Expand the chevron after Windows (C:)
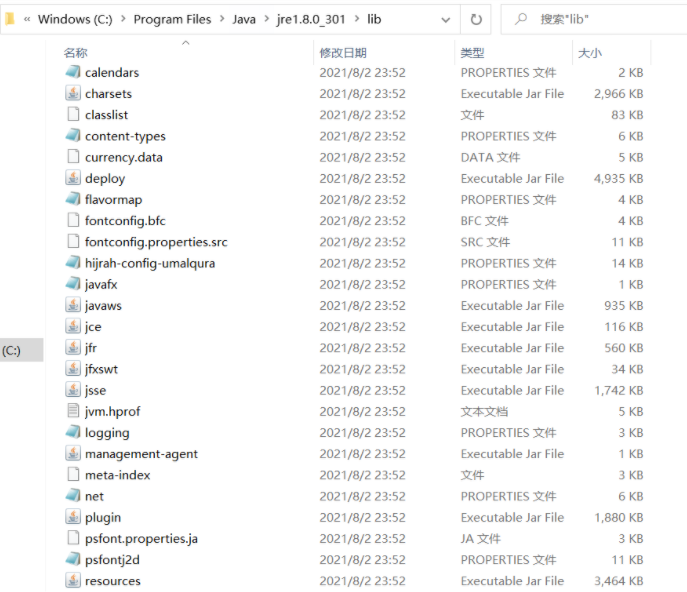This screenshot has height=592, width=687. pos(123,19)
